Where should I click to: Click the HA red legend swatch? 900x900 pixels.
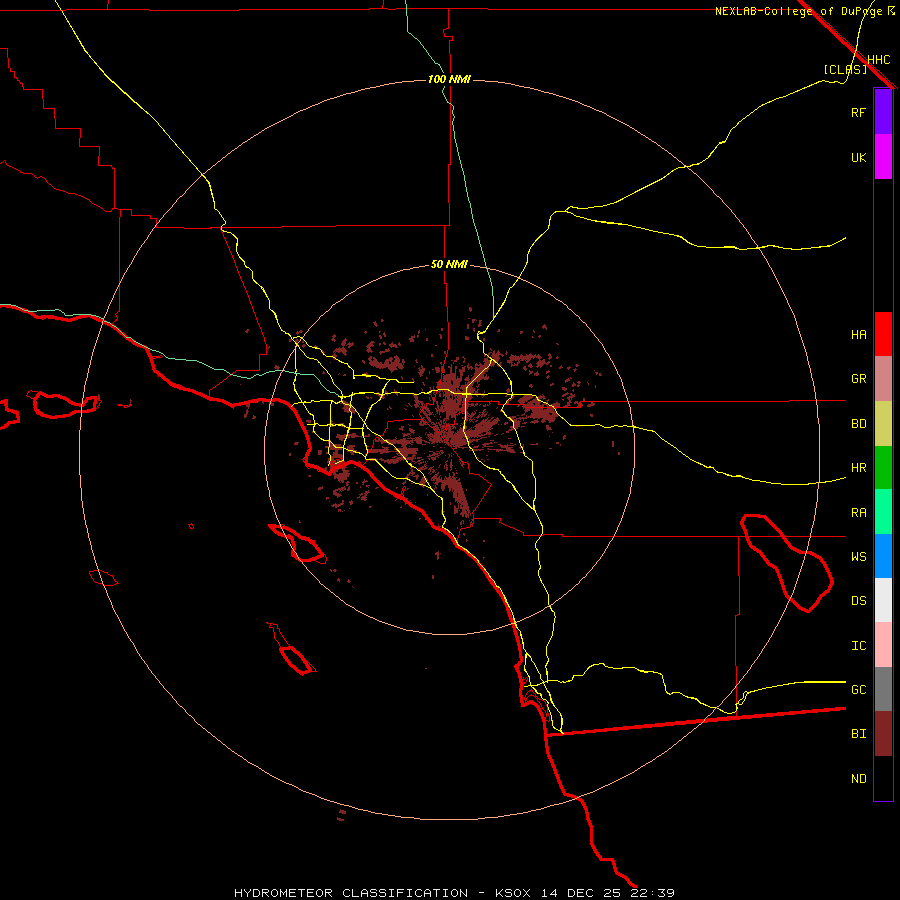(x=883, y=334)
